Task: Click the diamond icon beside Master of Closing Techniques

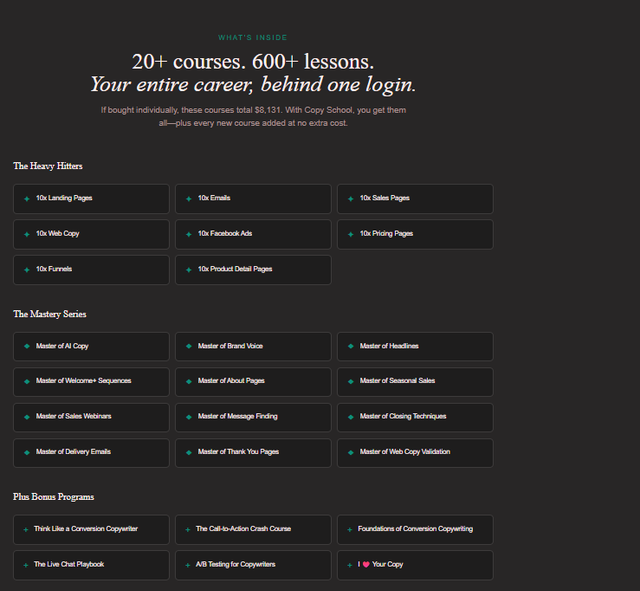Action: click(x=351, y=417)
